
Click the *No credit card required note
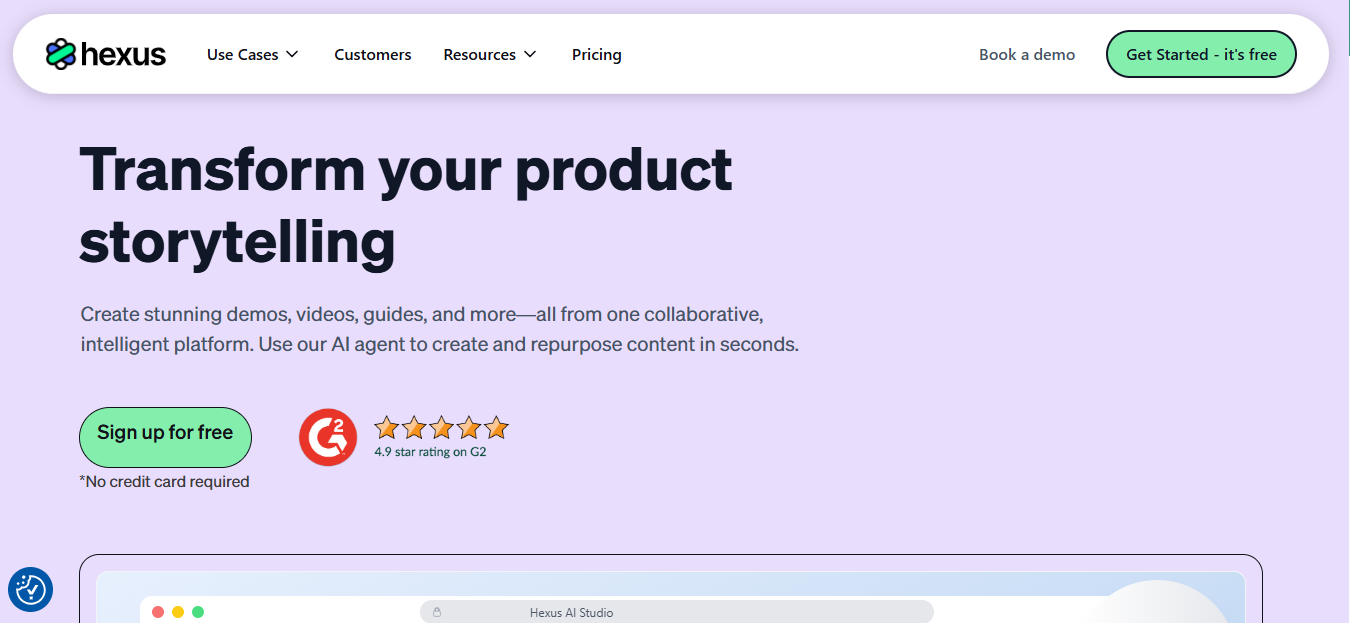coord(164,482)
